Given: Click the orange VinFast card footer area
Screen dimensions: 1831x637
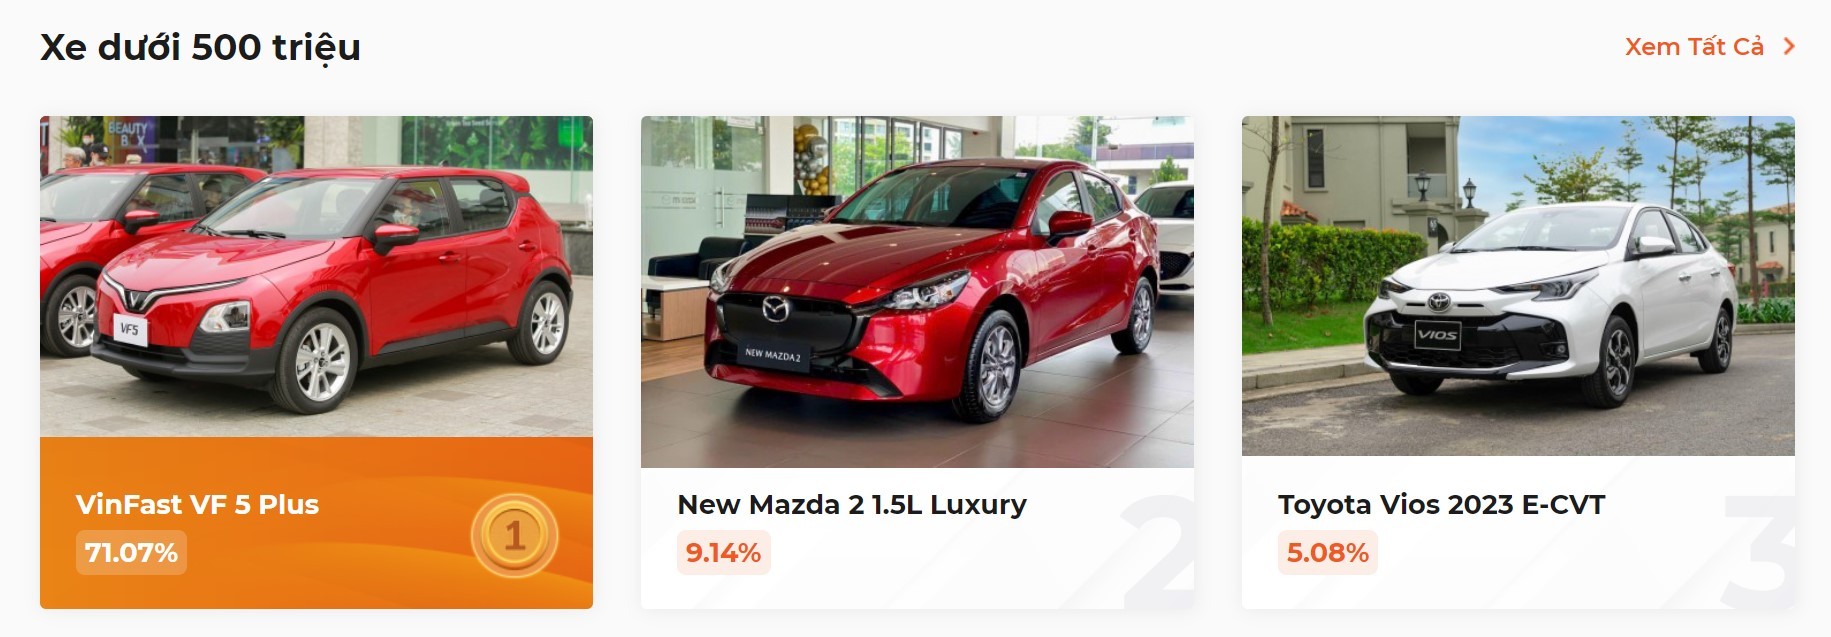Looking at the screenshot, I should point(316,523).
